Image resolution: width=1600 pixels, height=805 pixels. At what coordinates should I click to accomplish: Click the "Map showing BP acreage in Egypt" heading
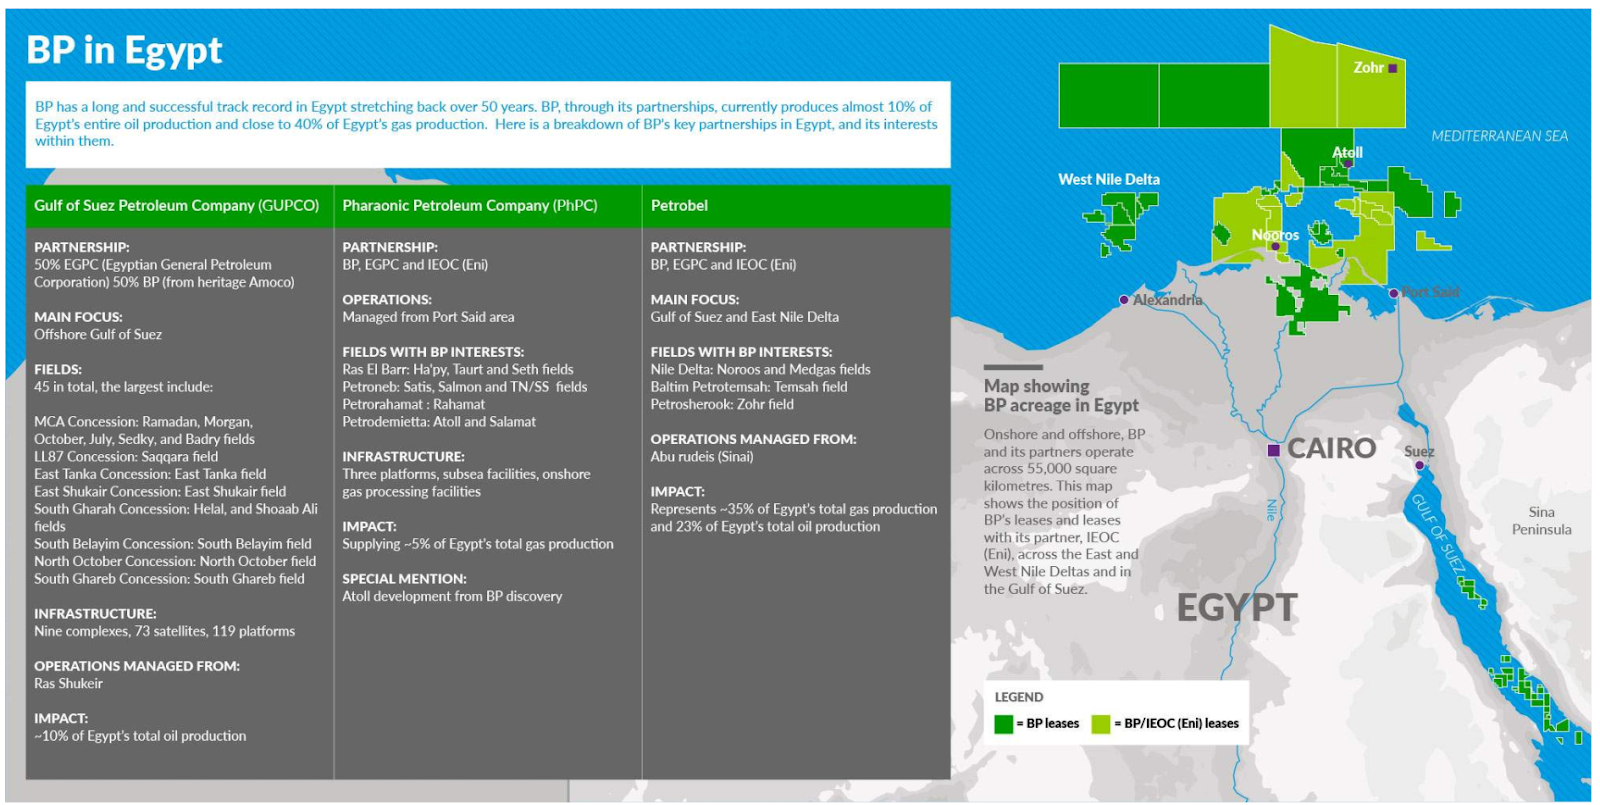point(1061,396)
